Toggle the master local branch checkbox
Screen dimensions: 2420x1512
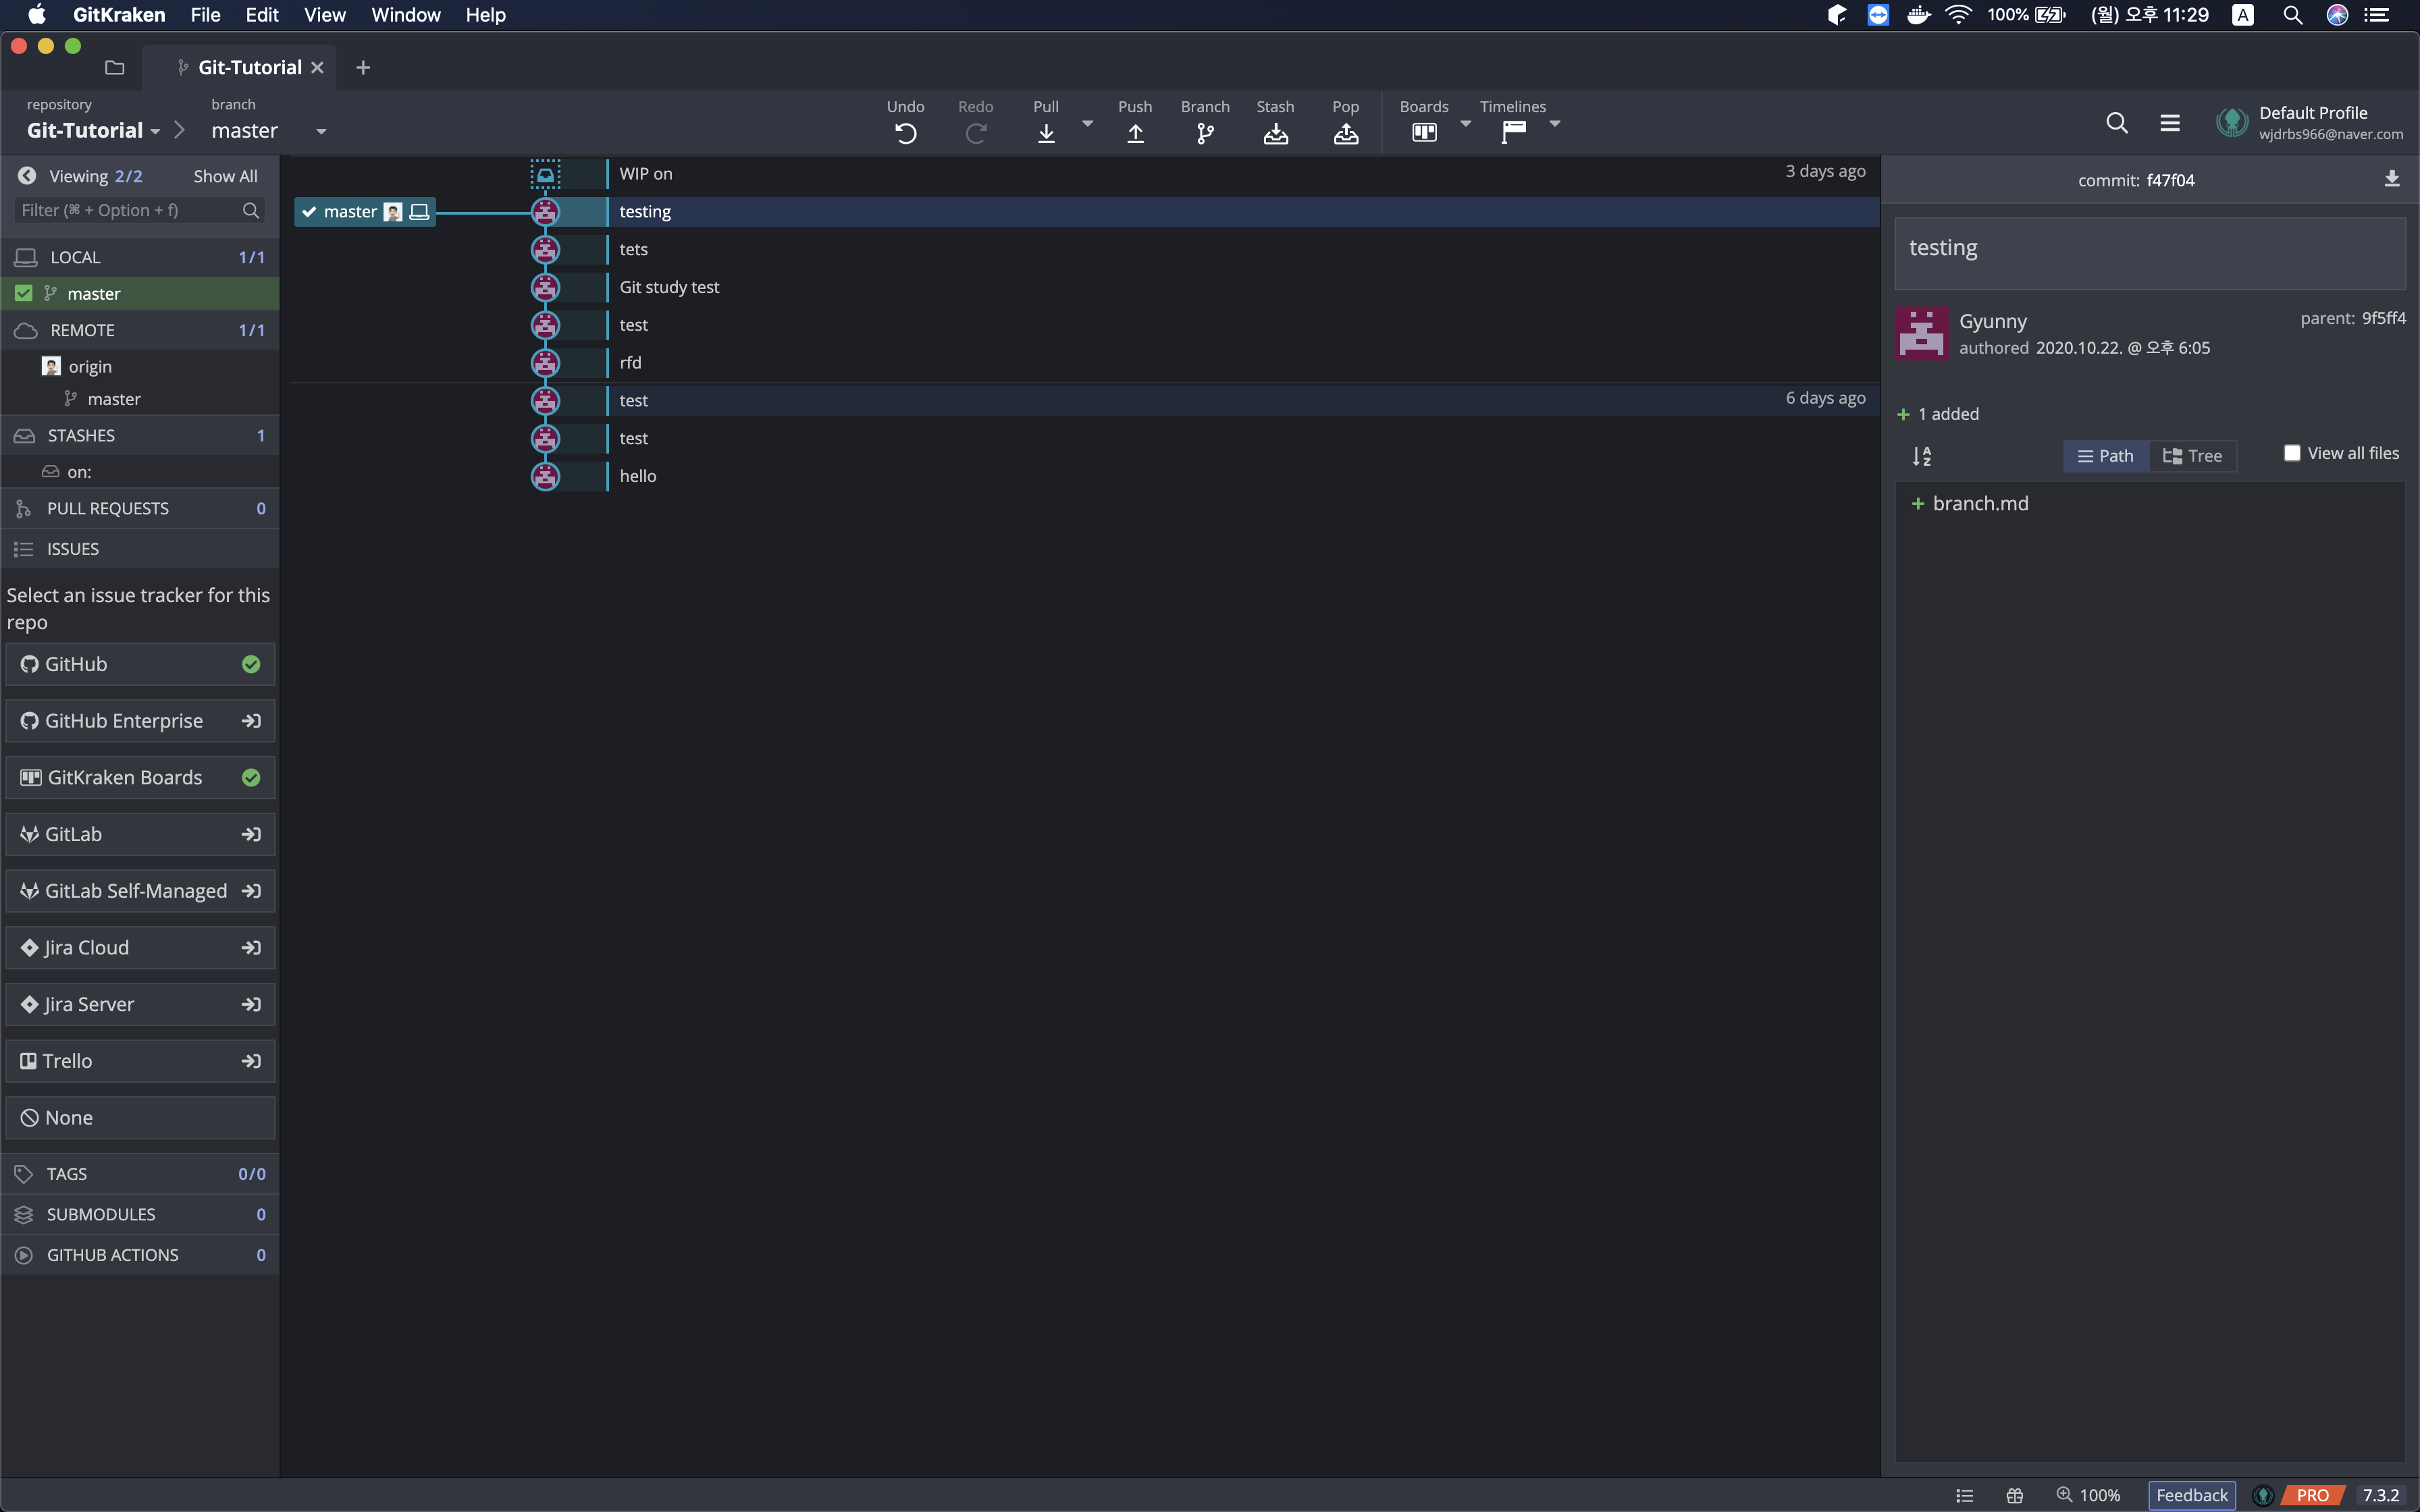24,293
